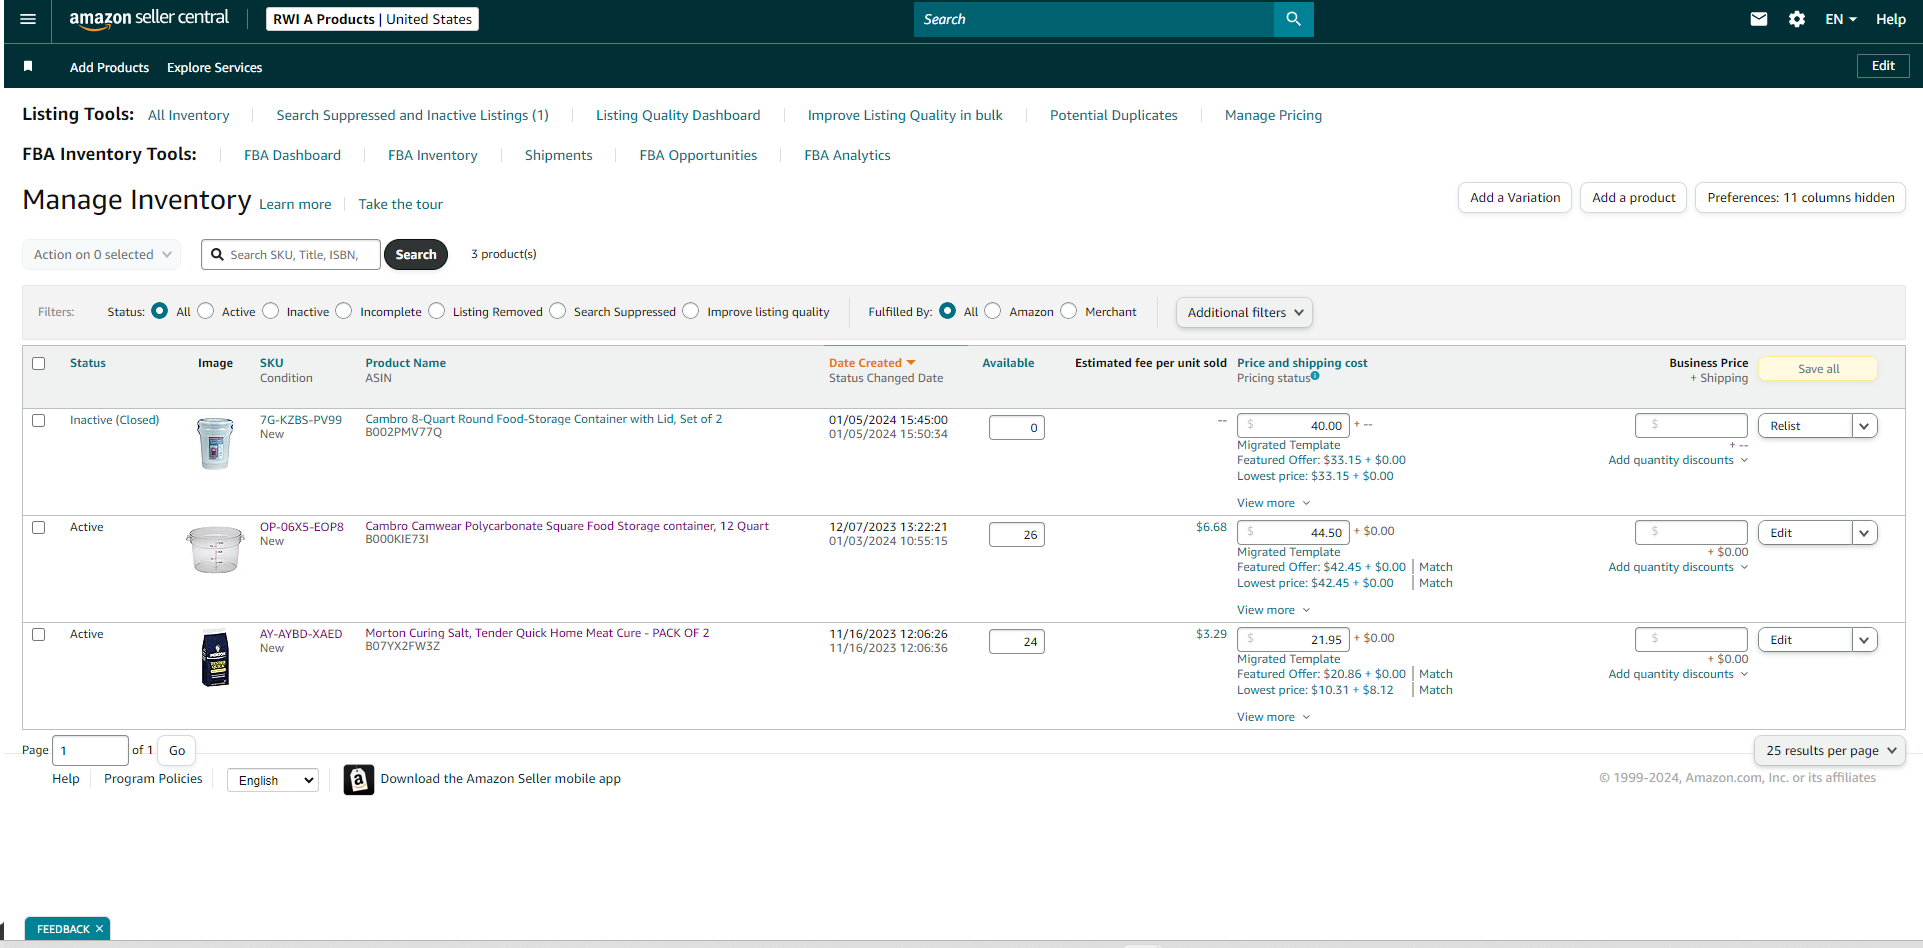Open the English language selector in footer
The image size is (1923, 948).
273,780
